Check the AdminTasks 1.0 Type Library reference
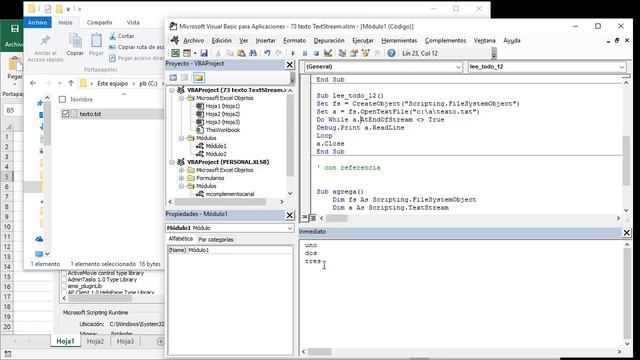Image resolution: width=640 pixels, height=360 pixels. click(x=64, y=280)
